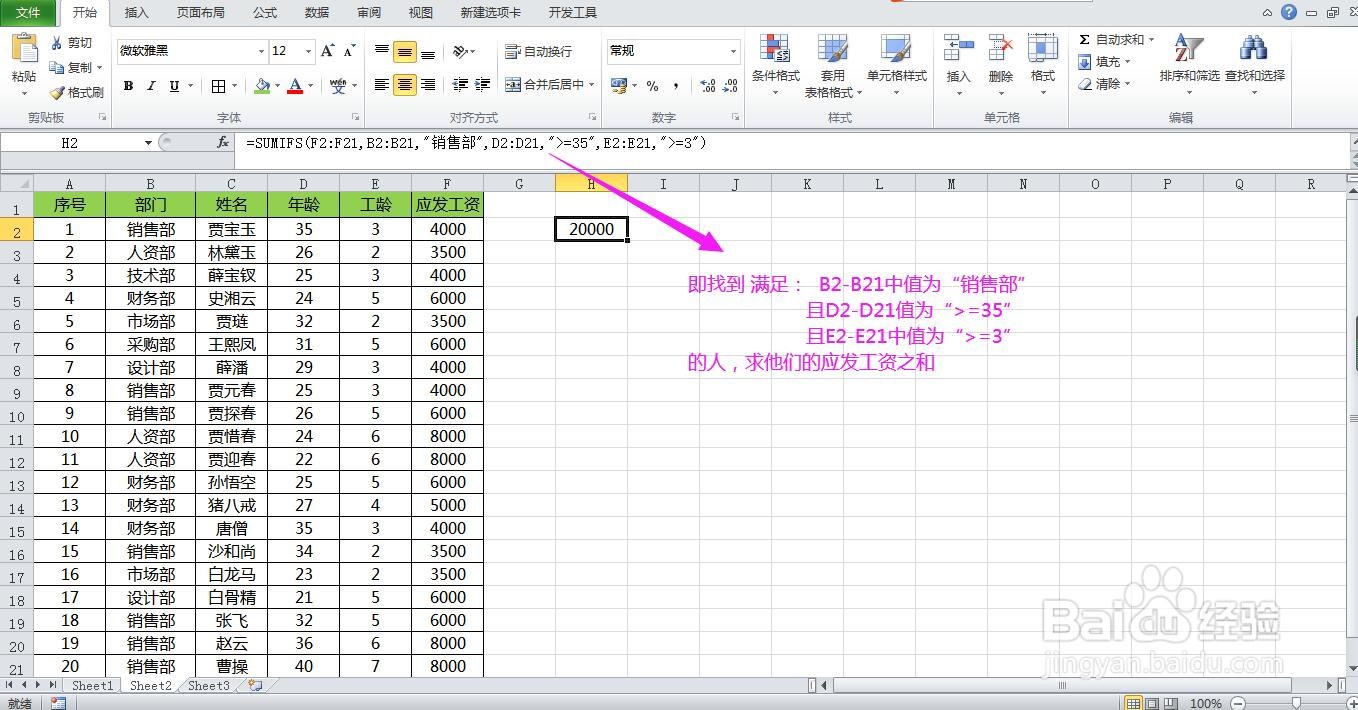Screen dimensions: 1358x710
Task: Click the increase indent icon
Action: pos(483,85)
